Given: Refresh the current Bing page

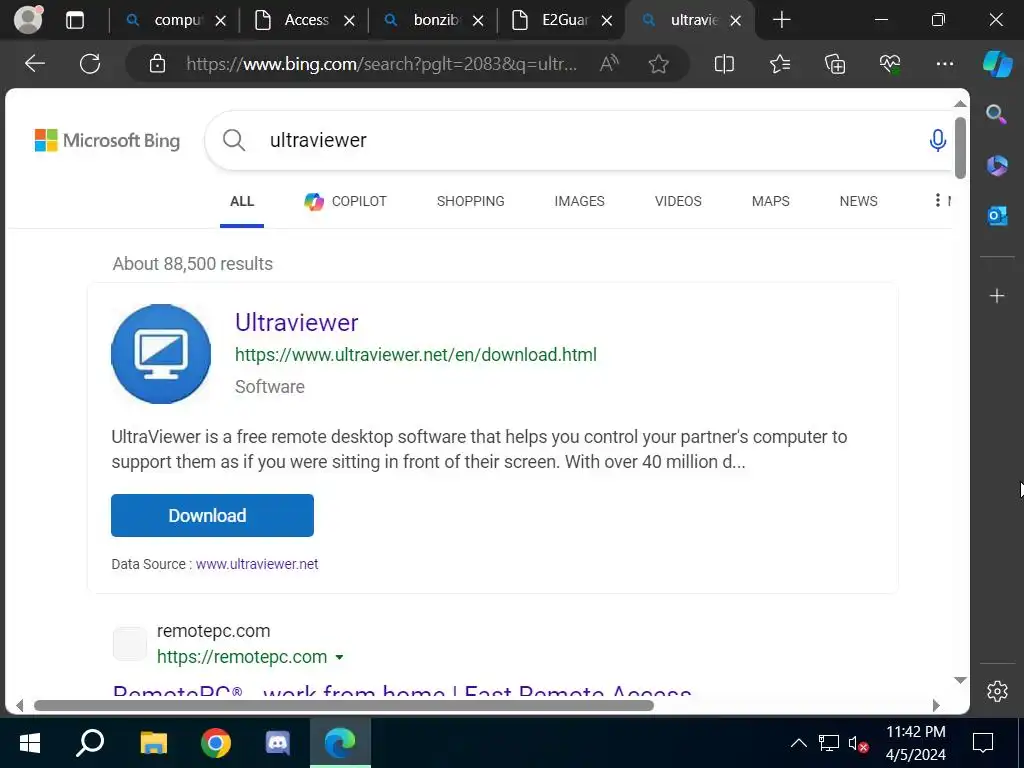Looking at the screenshot, I should [x=90, y=63].
